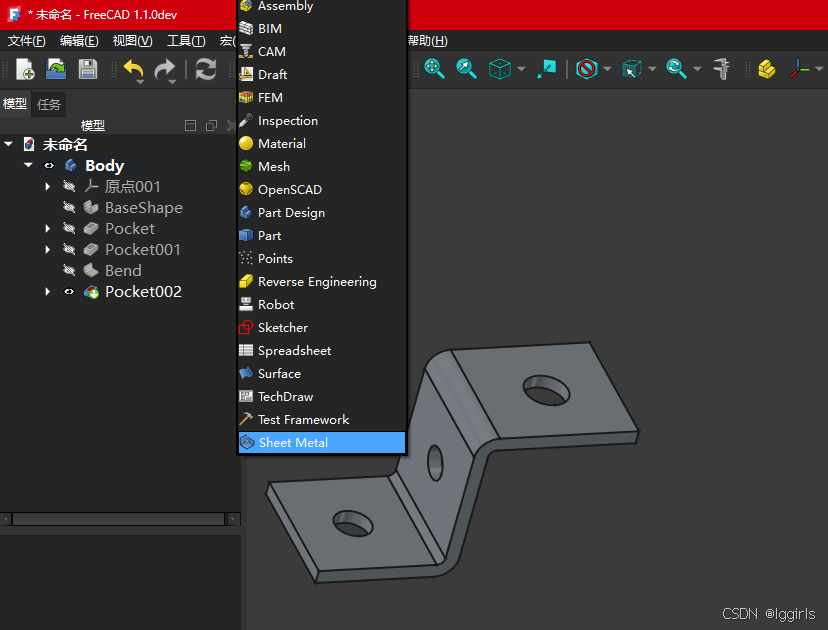Toggle hidden eye of Pocket001
Viewport: 828px width, 630px height.
pos(69,249)
